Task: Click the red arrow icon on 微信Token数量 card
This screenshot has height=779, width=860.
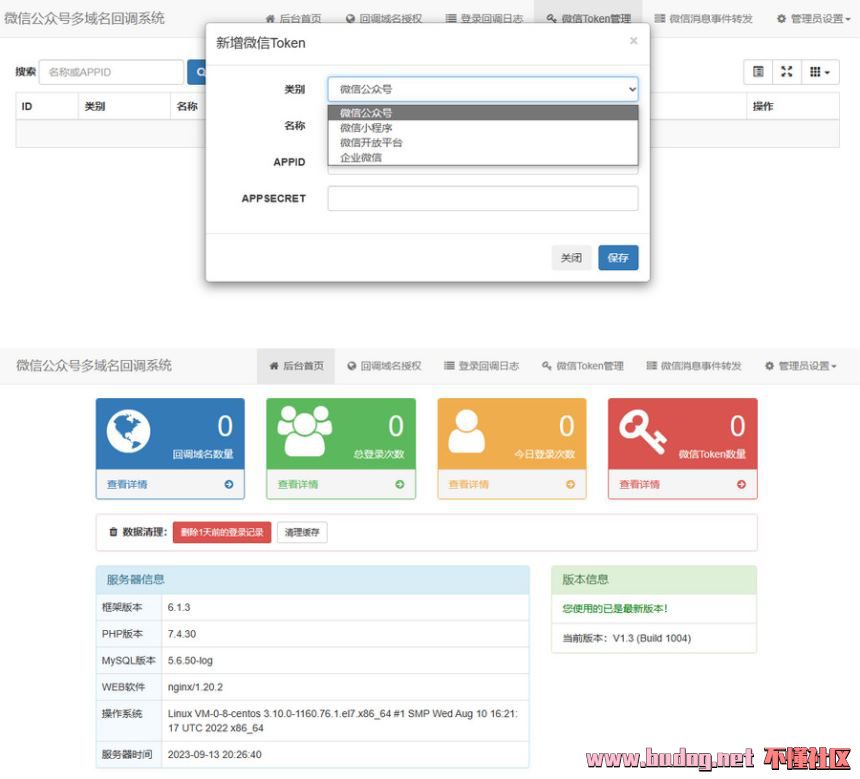Action: [x=742, y=484]
